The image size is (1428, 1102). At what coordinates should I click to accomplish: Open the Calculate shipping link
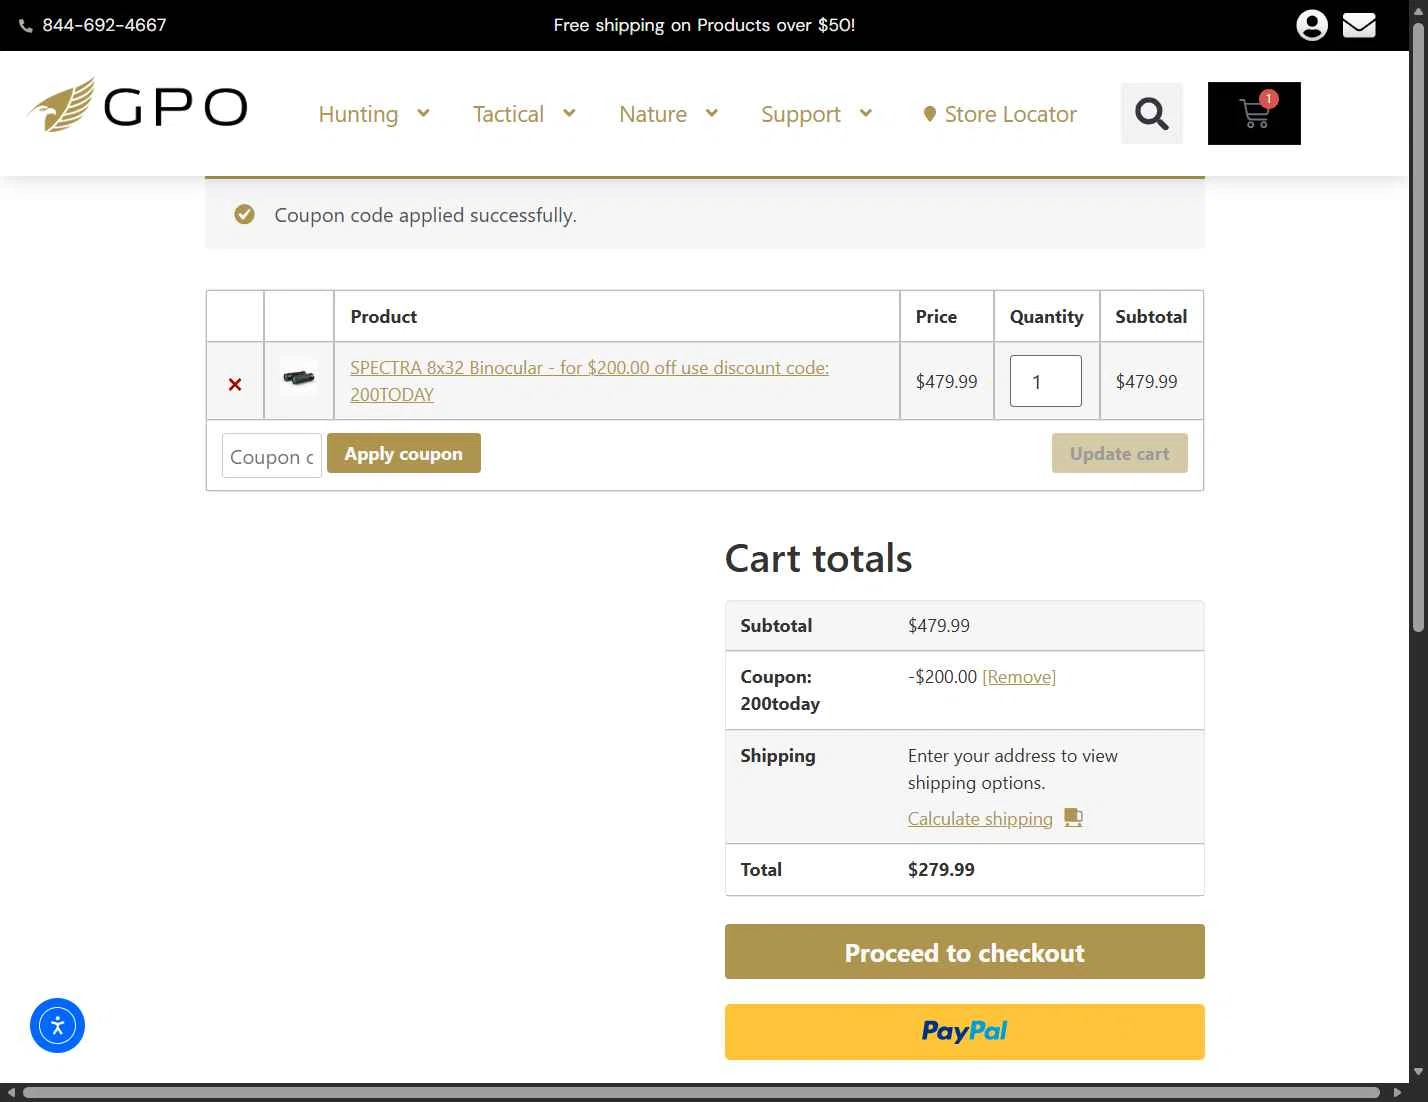click(x=980, y=818)
